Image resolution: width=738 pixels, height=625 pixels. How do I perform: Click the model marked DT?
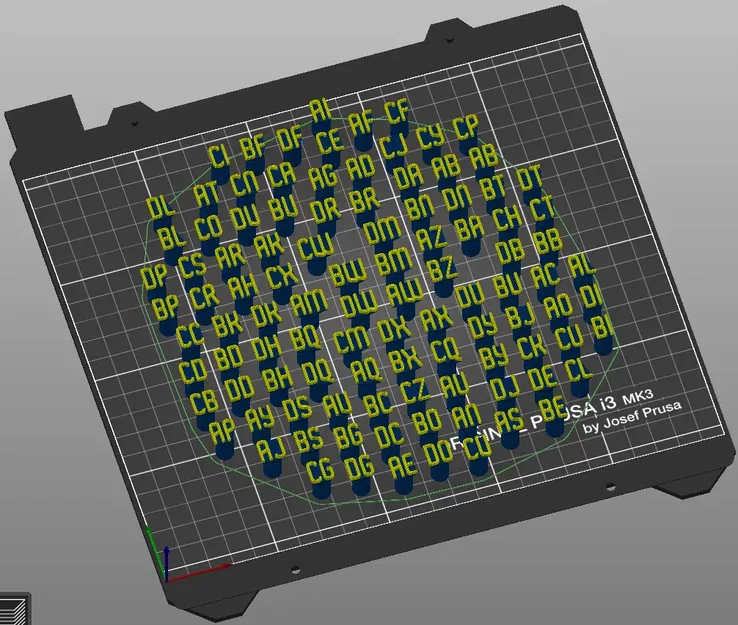pyautogui.click(x=529, y=178)
